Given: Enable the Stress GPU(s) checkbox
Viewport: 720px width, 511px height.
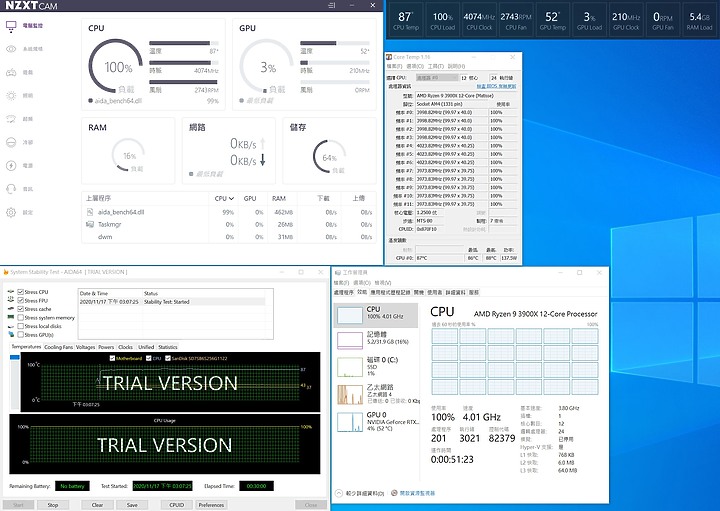Looking at the screenshot, I should [20, 335].
